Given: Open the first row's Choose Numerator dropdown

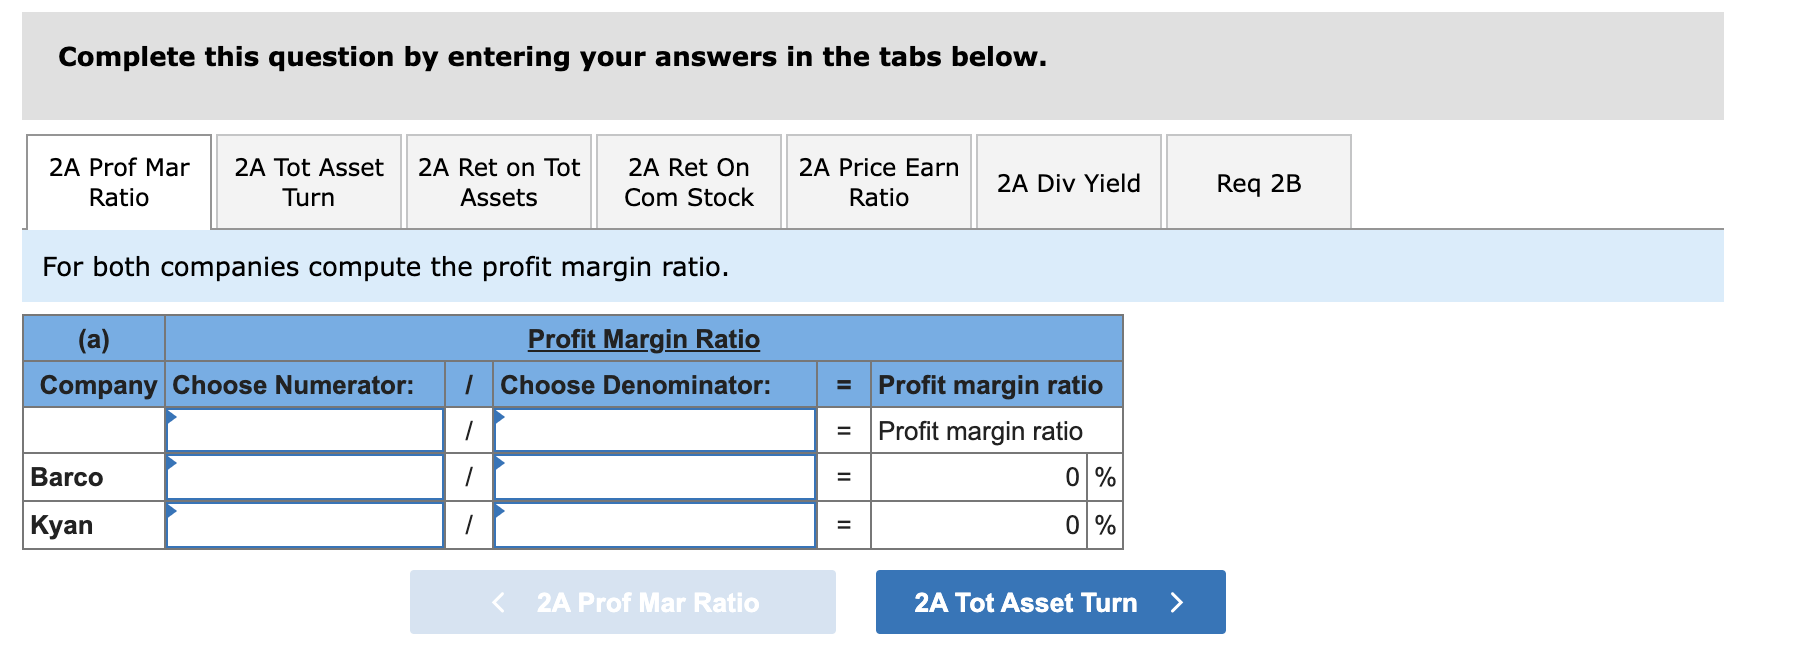Looking at the screenshot, I should (x=304, y=430).
